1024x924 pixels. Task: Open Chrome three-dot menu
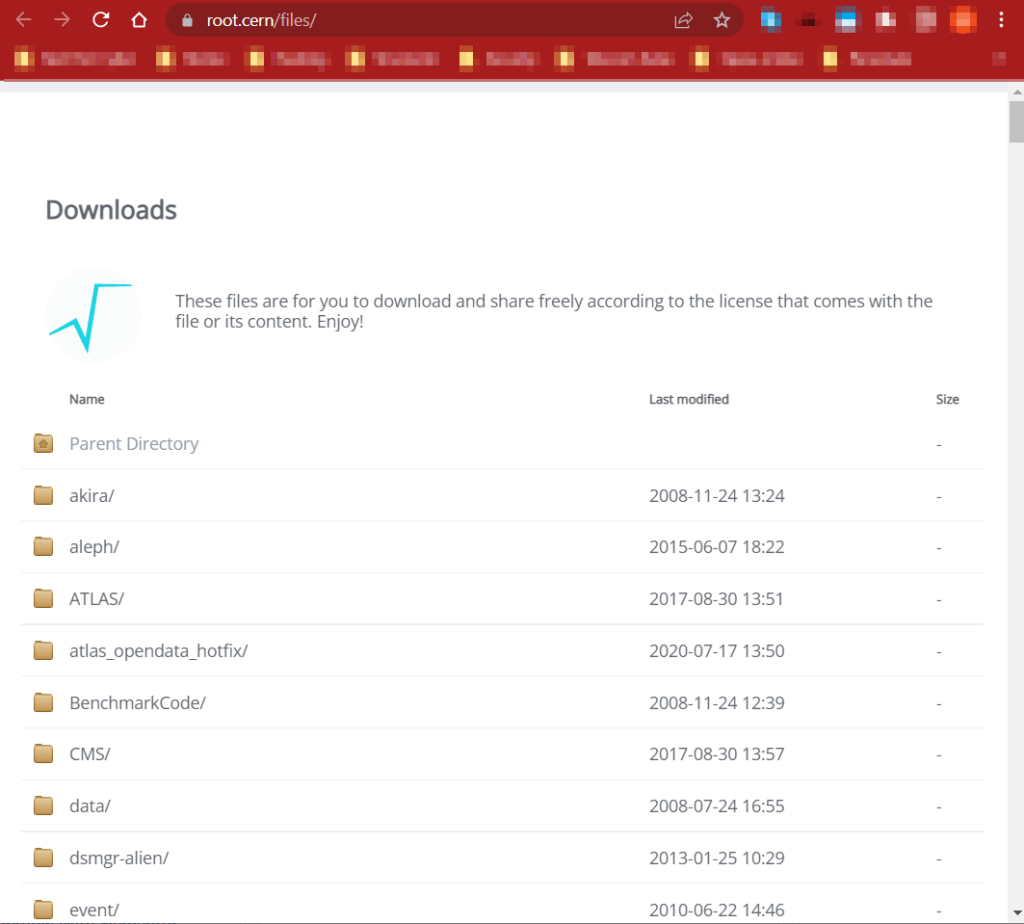(1001, 20)
